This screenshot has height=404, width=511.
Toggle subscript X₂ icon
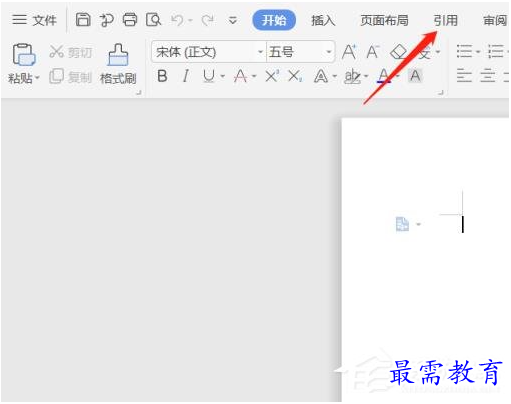point(295,76)
